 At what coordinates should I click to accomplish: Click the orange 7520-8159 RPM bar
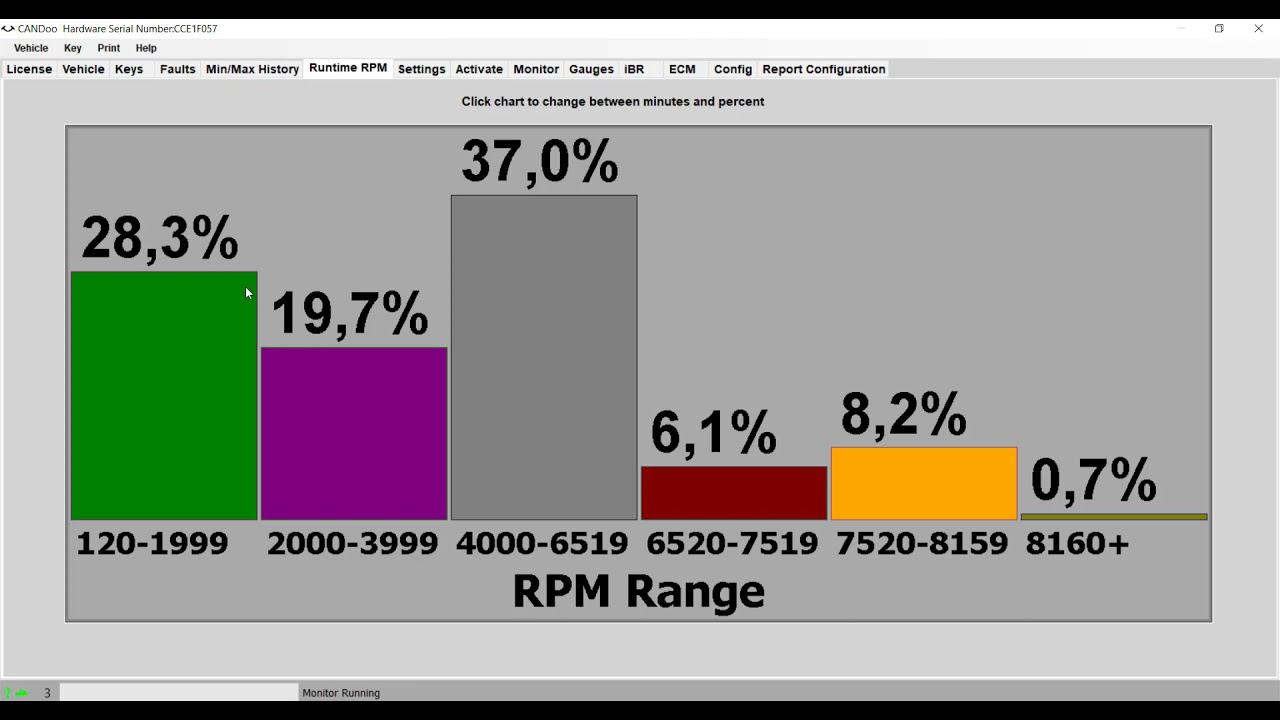pos(924,484)
